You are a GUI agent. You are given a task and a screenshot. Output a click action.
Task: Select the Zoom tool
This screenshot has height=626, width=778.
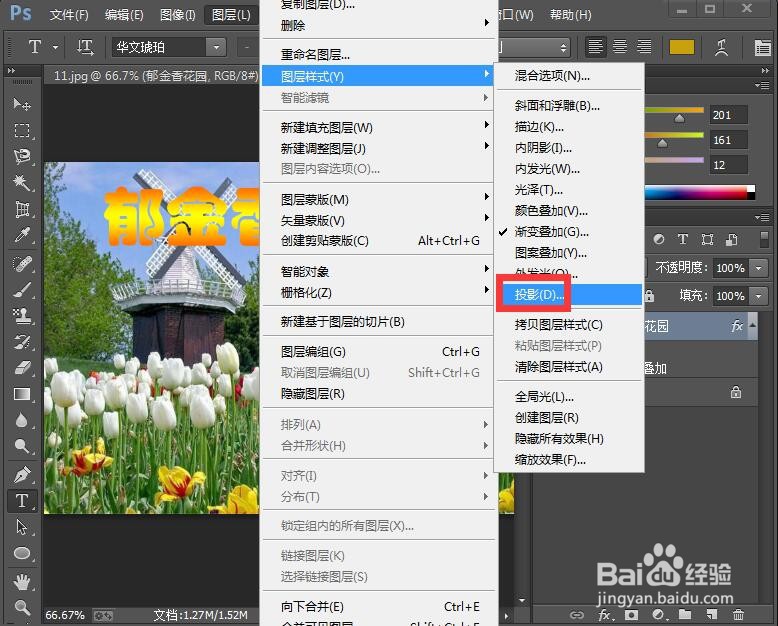tap(22, 607)
